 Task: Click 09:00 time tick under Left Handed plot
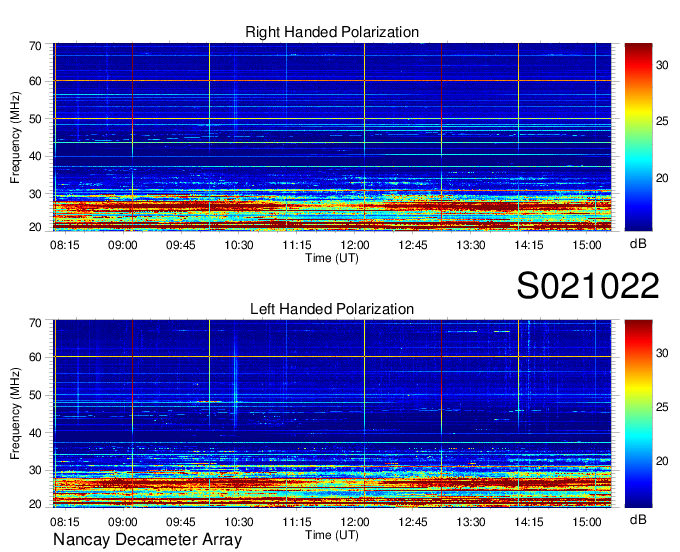[123, 522]
